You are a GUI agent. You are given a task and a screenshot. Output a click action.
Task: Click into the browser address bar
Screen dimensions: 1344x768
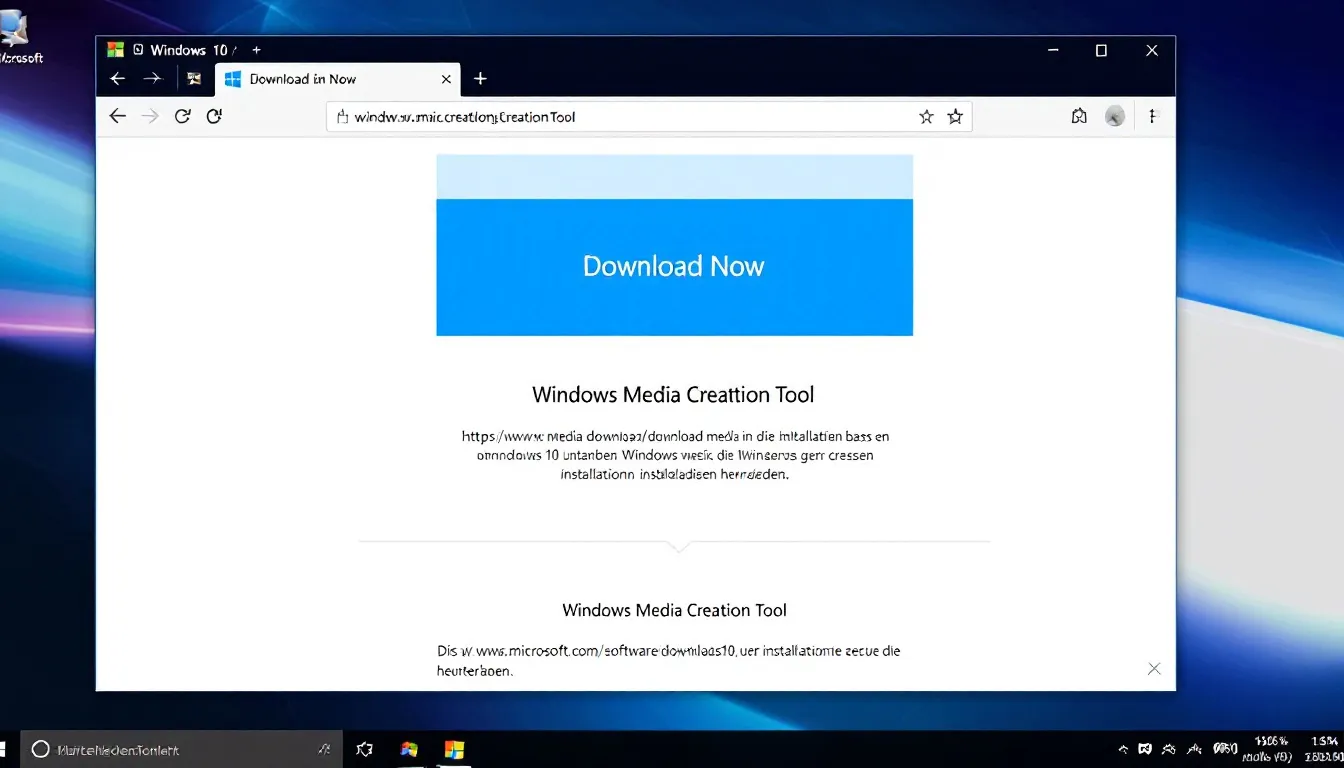coord(620,117)
